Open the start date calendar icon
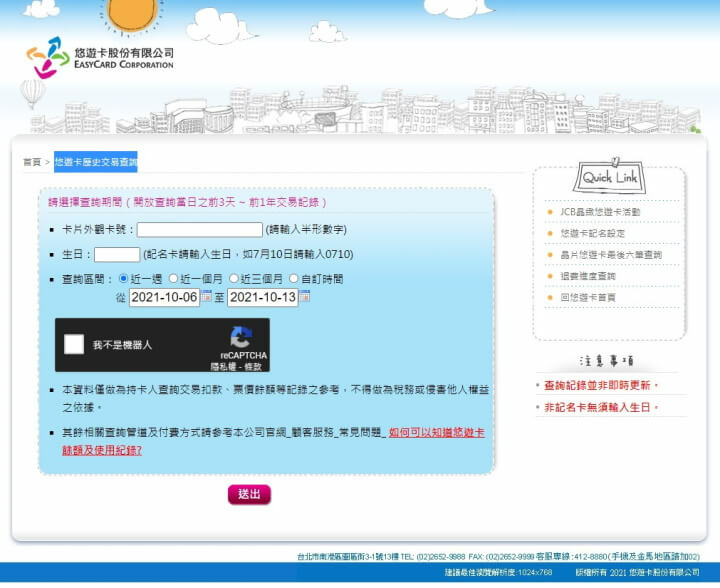This screenshot has width=720, height=588. 206,296
